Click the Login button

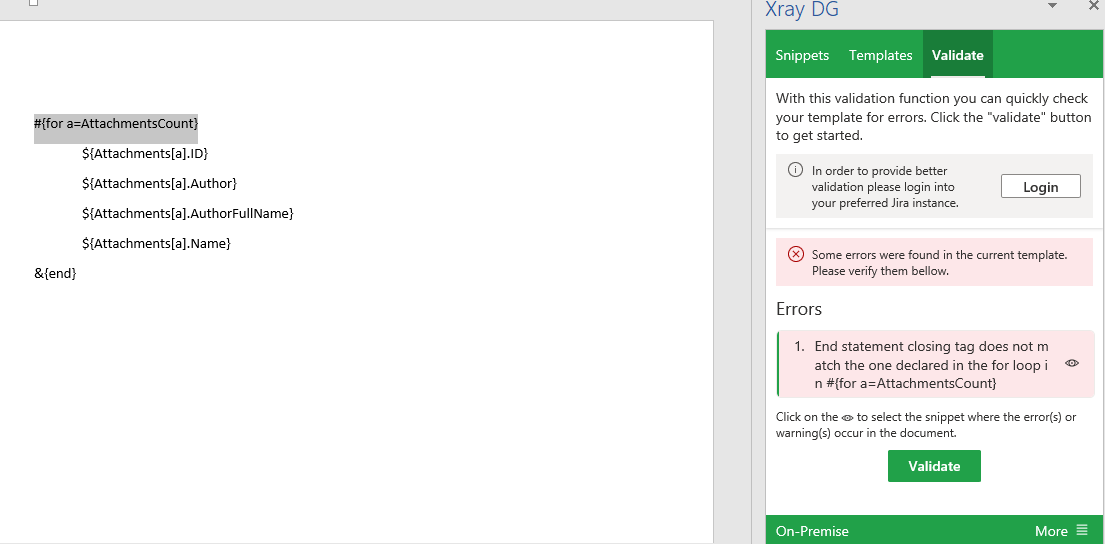pyautogui.click(x=1041, y=187)
